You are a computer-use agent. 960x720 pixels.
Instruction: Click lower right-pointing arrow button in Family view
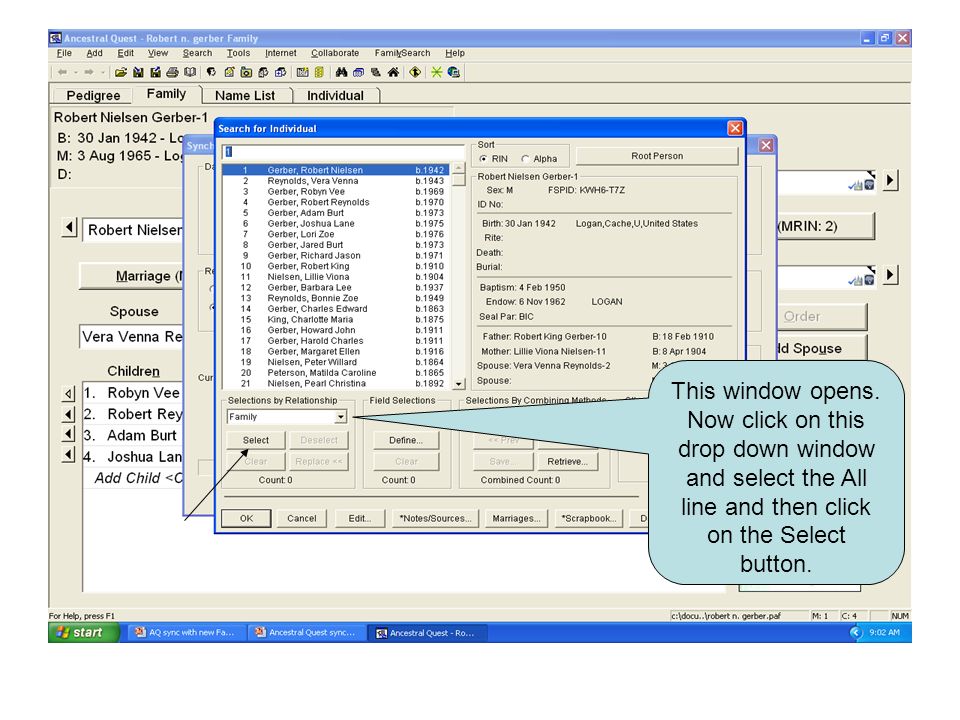[x=890, y=275]
